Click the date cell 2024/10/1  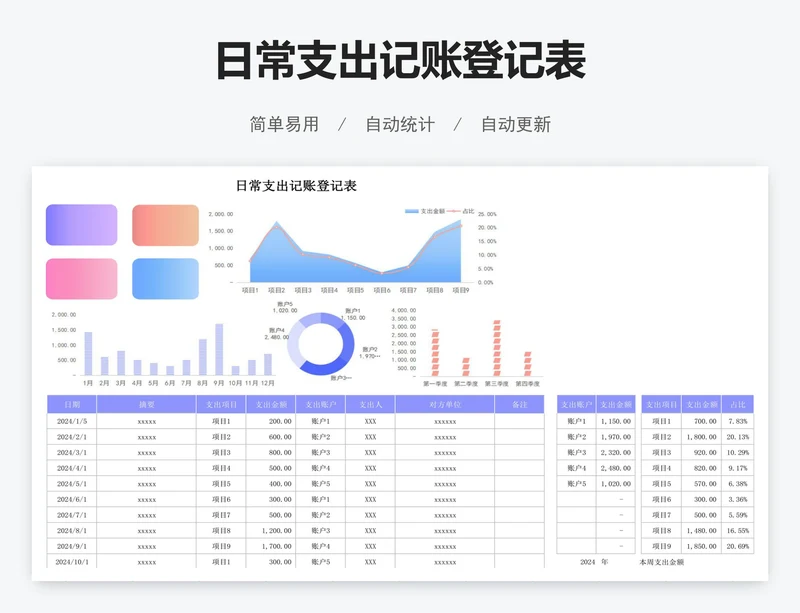(x=72, y=561)
